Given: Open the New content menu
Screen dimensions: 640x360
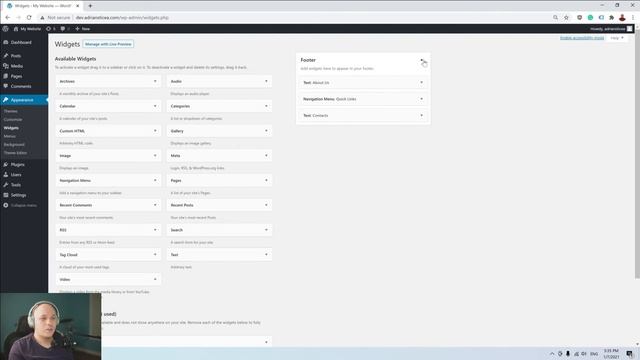Looking at the screenshot, I should [82, 29].
